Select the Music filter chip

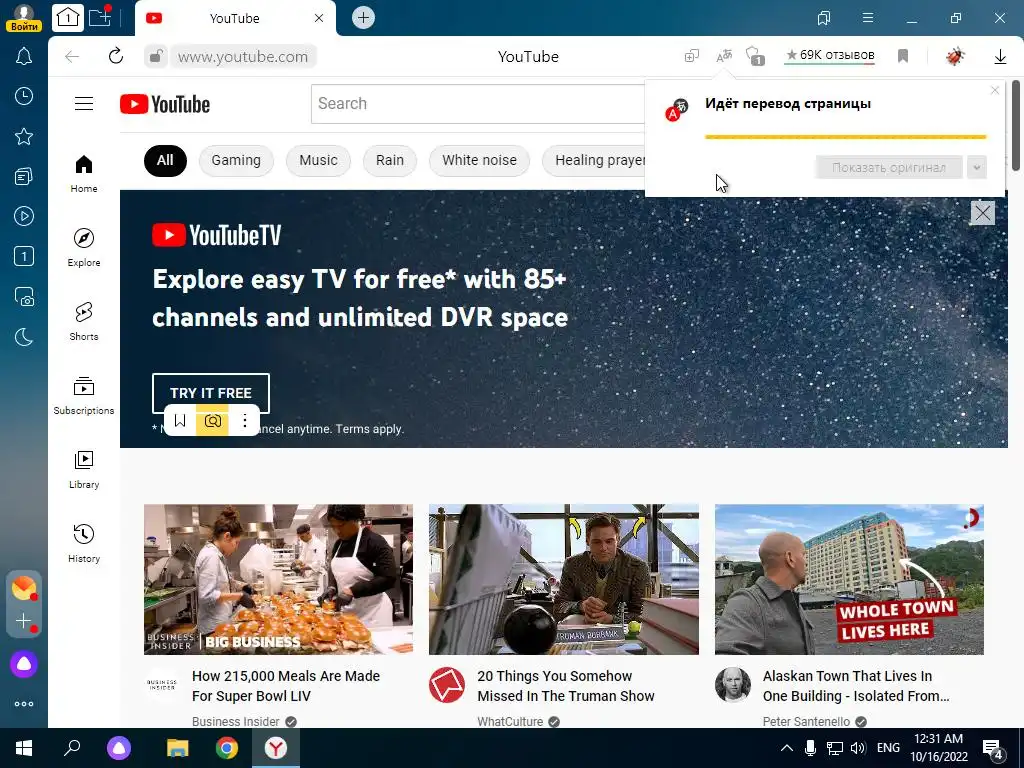[318, 161]
